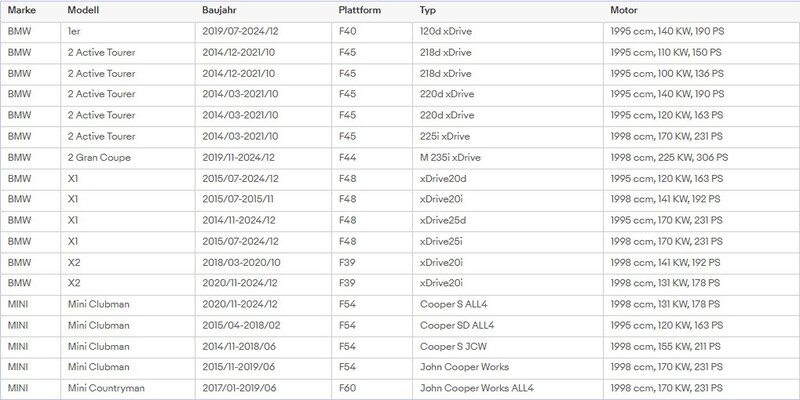Click F39 in the X2 2020/11-2024/12 row
The image size is (800, 400).
coord(347,283)
